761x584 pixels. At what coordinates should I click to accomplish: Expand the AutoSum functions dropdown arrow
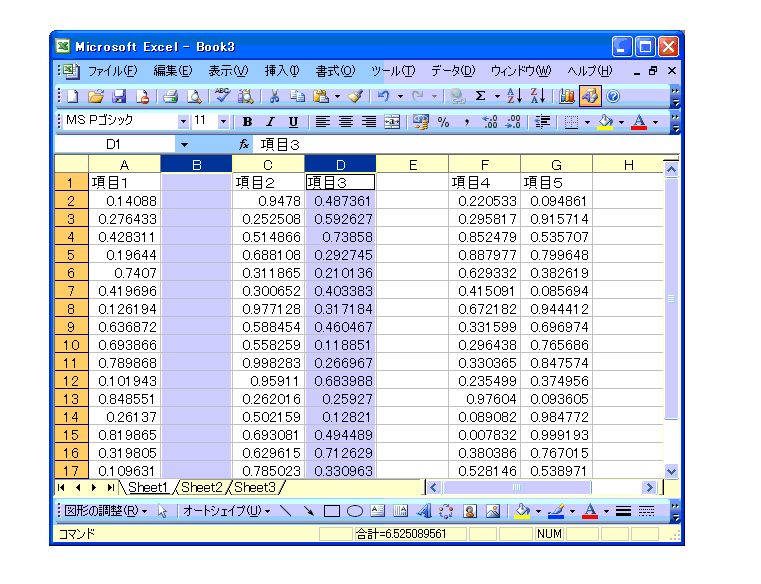[497, 97]
